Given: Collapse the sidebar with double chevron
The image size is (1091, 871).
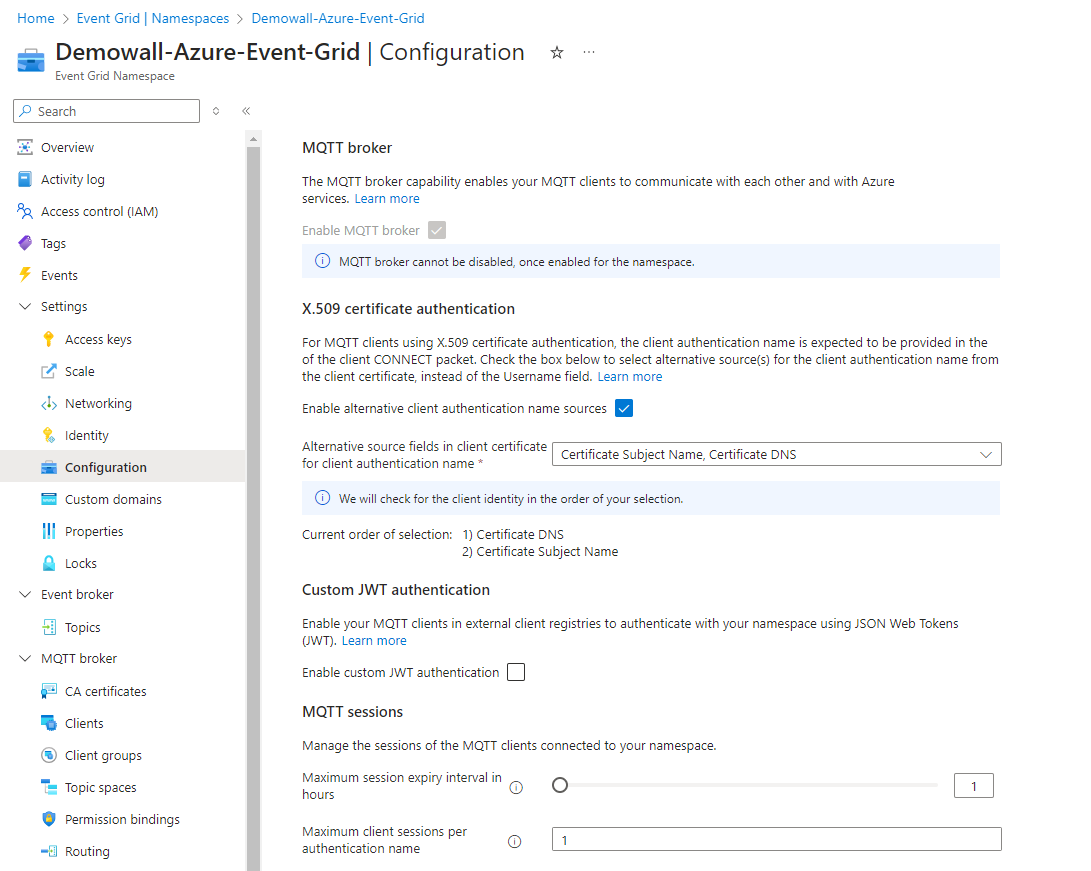Looking at the screenshot, I should pyautogui.click(x=246, y=111).
